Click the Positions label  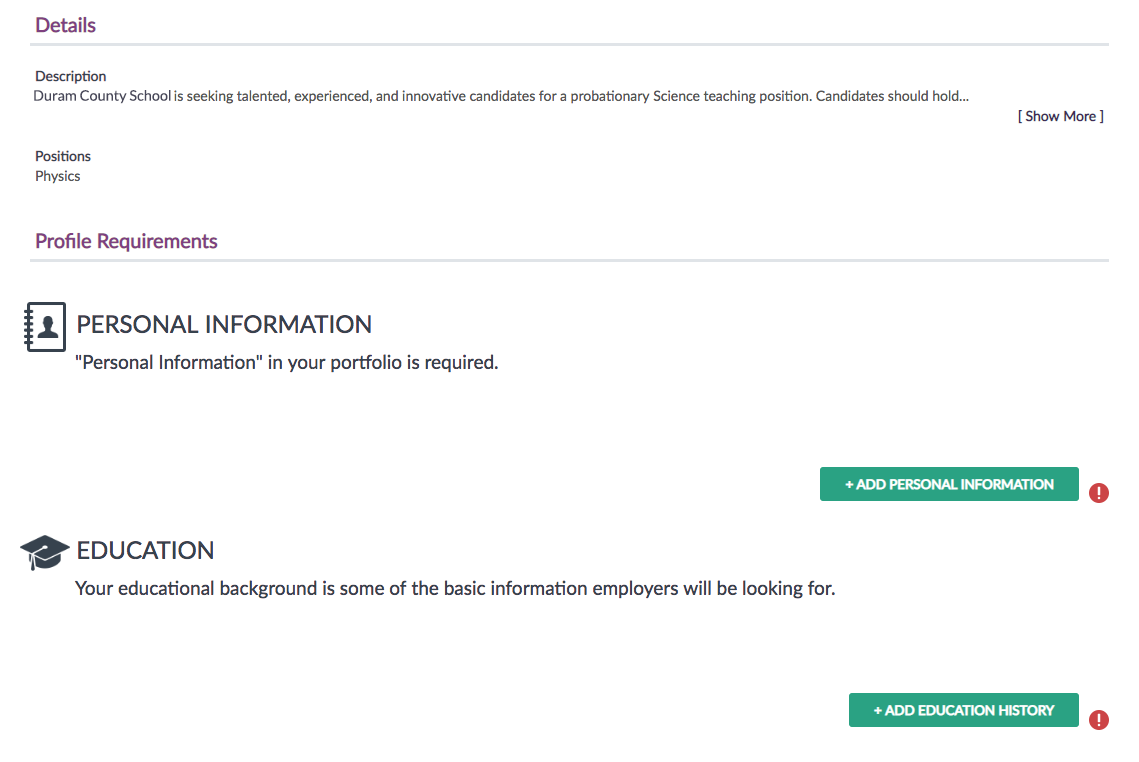click(63, 156)
